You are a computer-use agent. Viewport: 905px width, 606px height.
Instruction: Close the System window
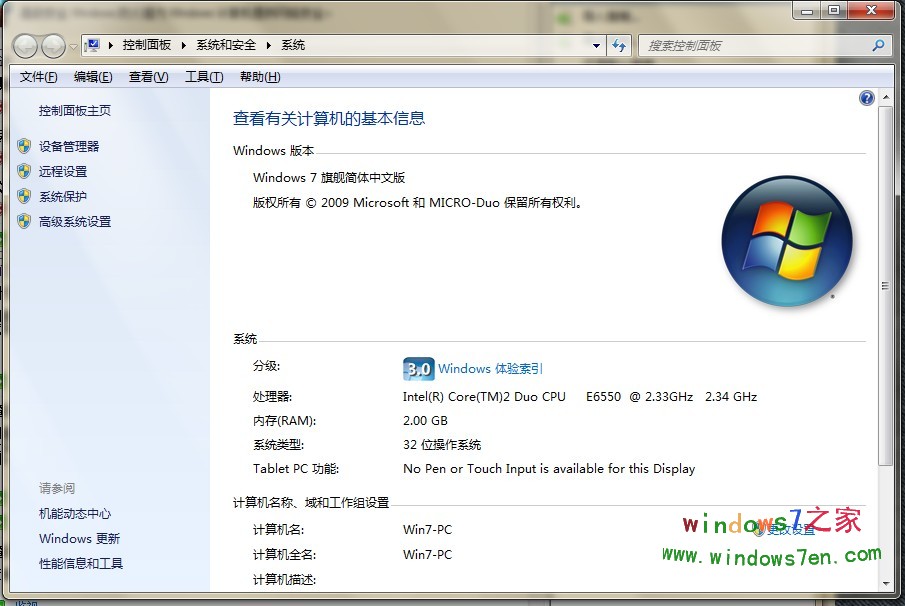(x=872, y=10)
